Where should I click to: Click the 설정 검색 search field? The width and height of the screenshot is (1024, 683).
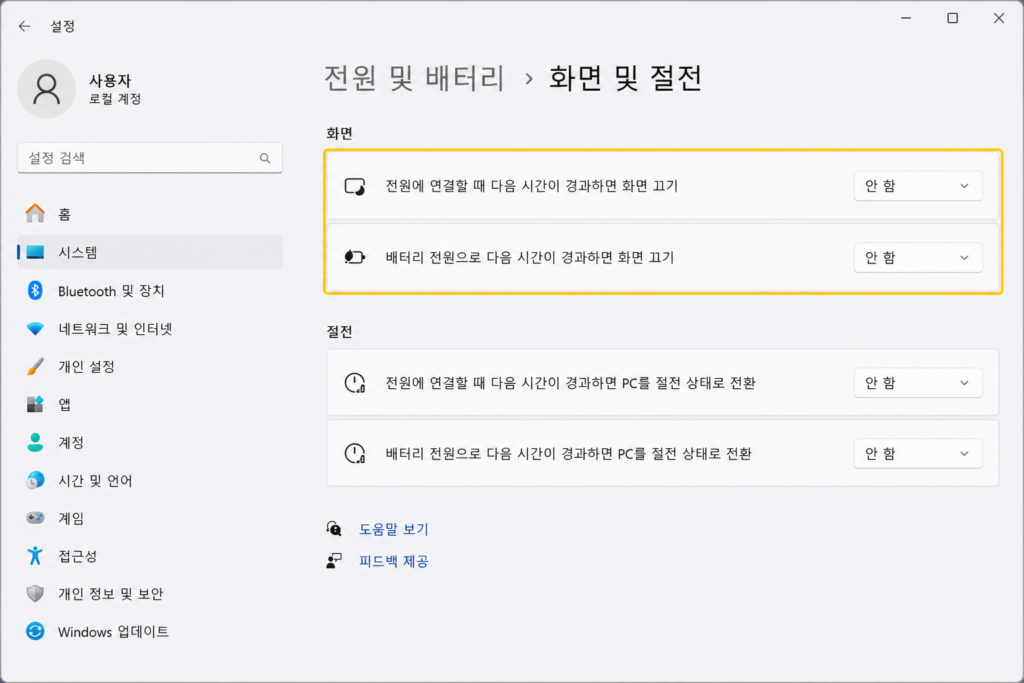pos(150,158)
